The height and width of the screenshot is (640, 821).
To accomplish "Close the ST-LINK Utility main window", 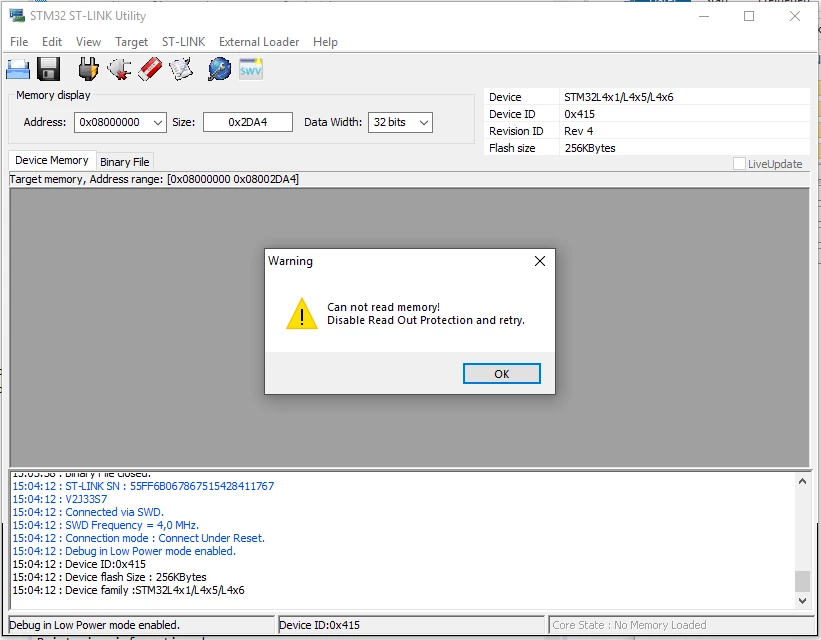I will [x=795, y=16].
